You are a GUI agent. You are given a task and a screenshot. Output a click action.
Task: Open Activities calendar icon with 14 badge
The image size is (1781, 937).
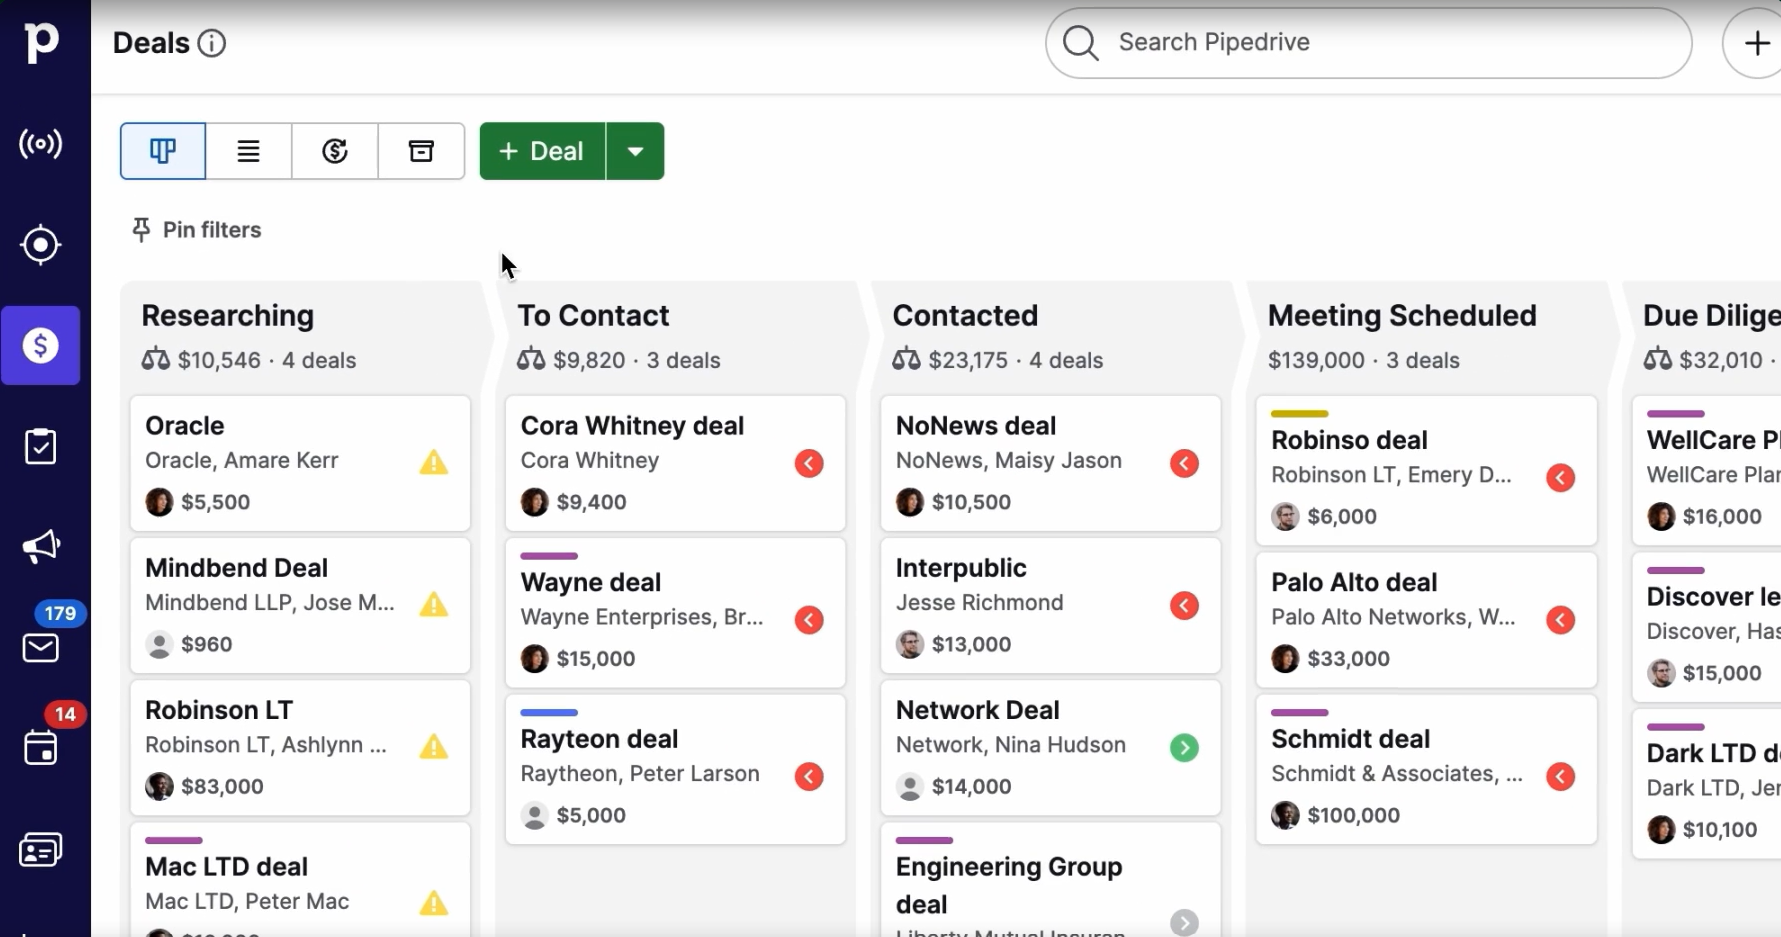point(41,748)
